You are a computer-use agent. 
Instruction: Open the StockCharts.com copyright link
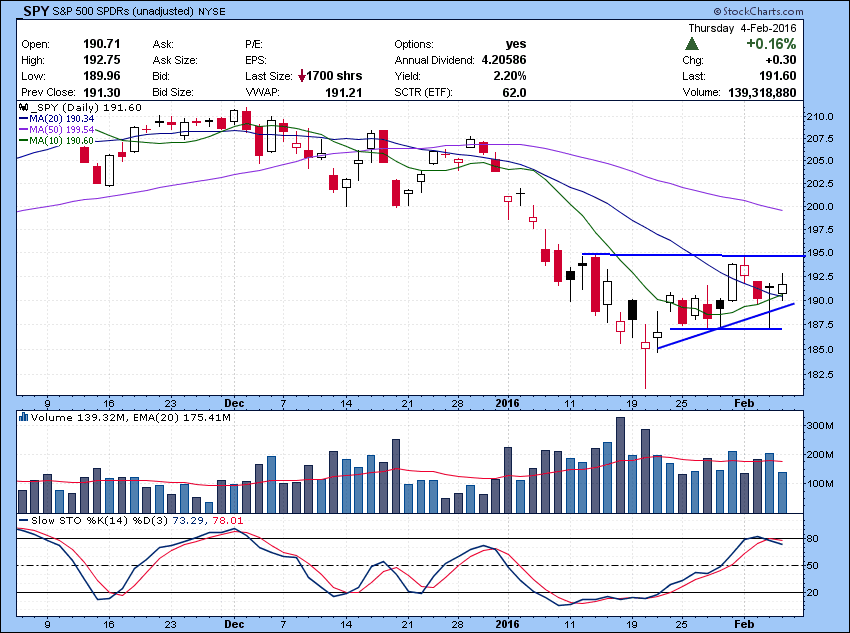pos(758,11)
